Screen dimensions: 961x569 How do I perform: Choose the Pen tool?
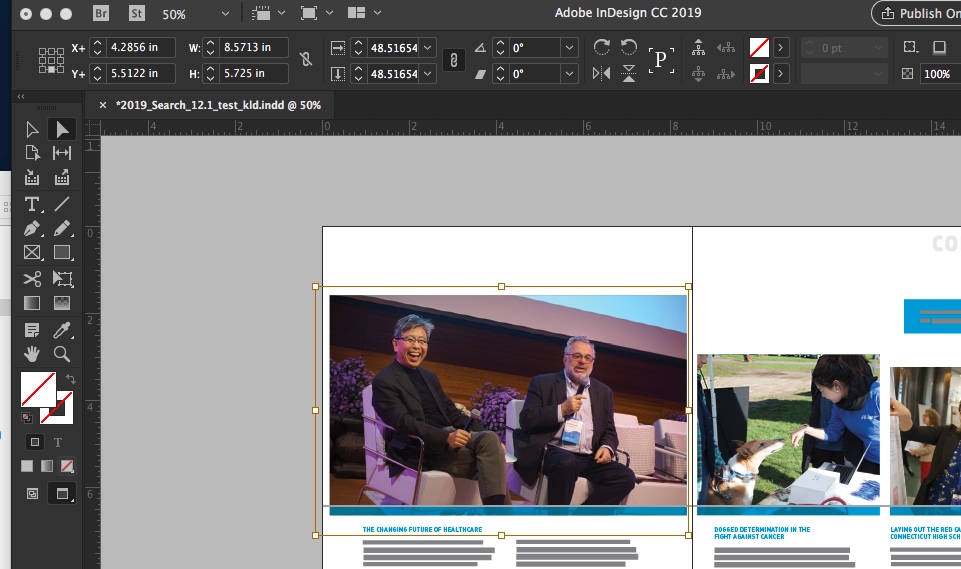click(32, 228)
